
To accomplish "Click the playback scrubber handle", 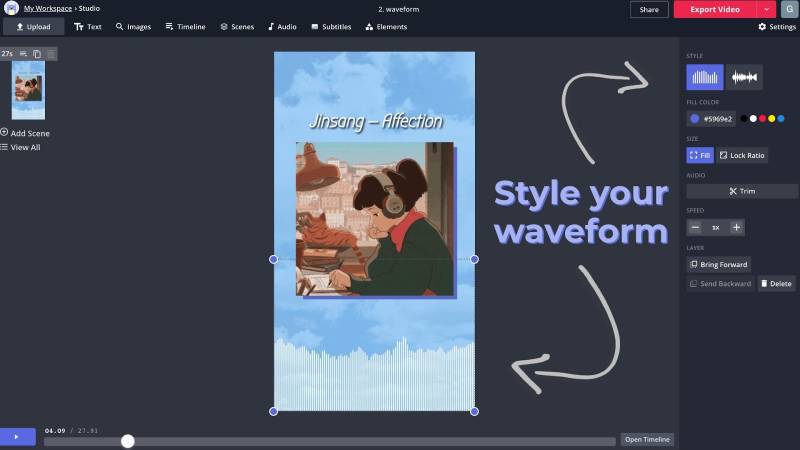I will pos(128,441).
